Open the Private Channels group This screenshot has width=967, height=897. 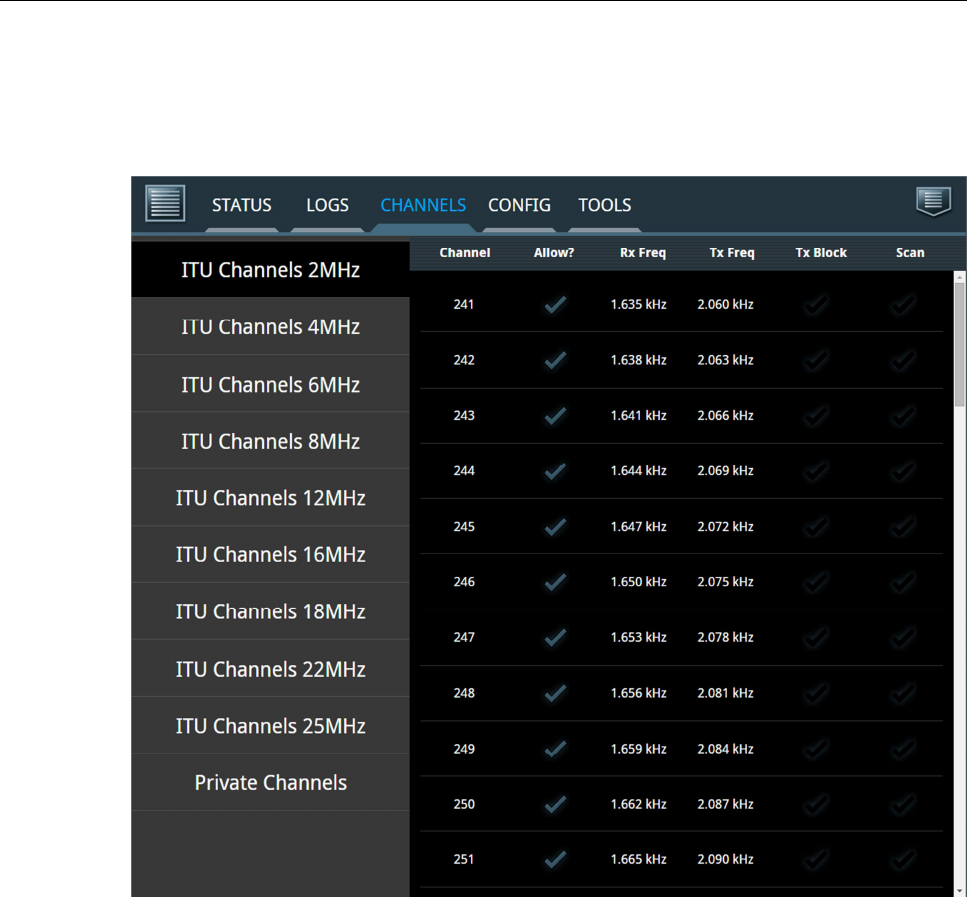pyautogui.click(x=270, y=782)
